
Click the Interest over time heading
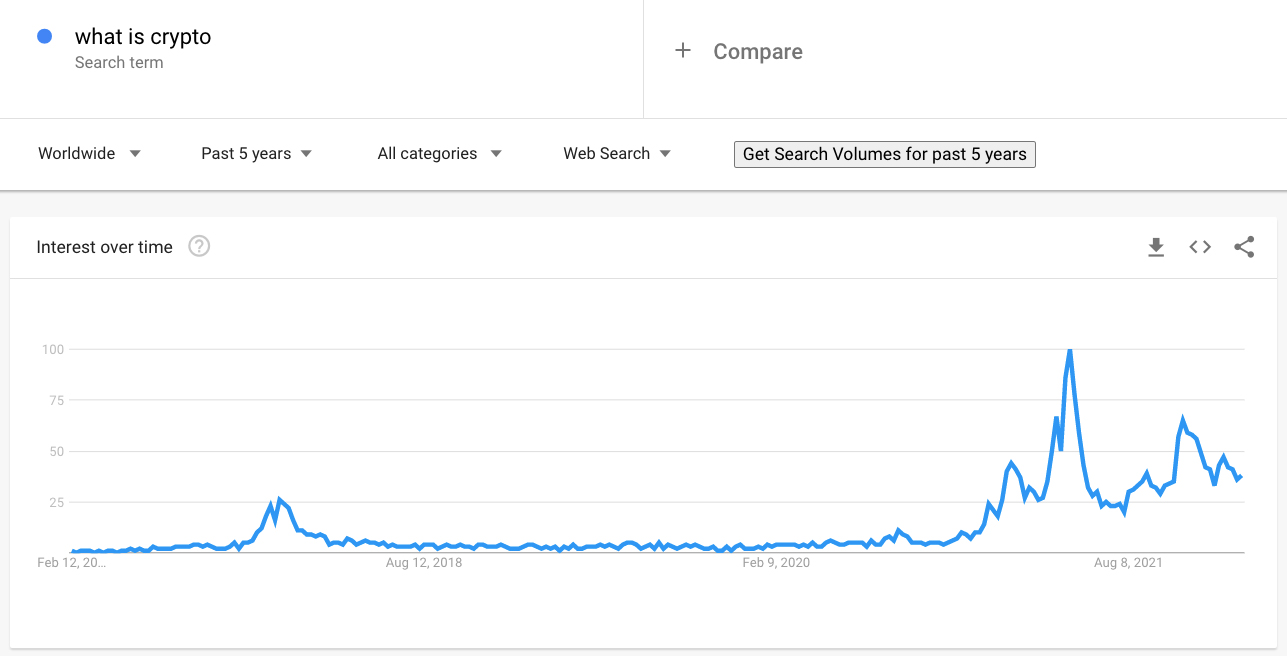click(x=104, y=247)
